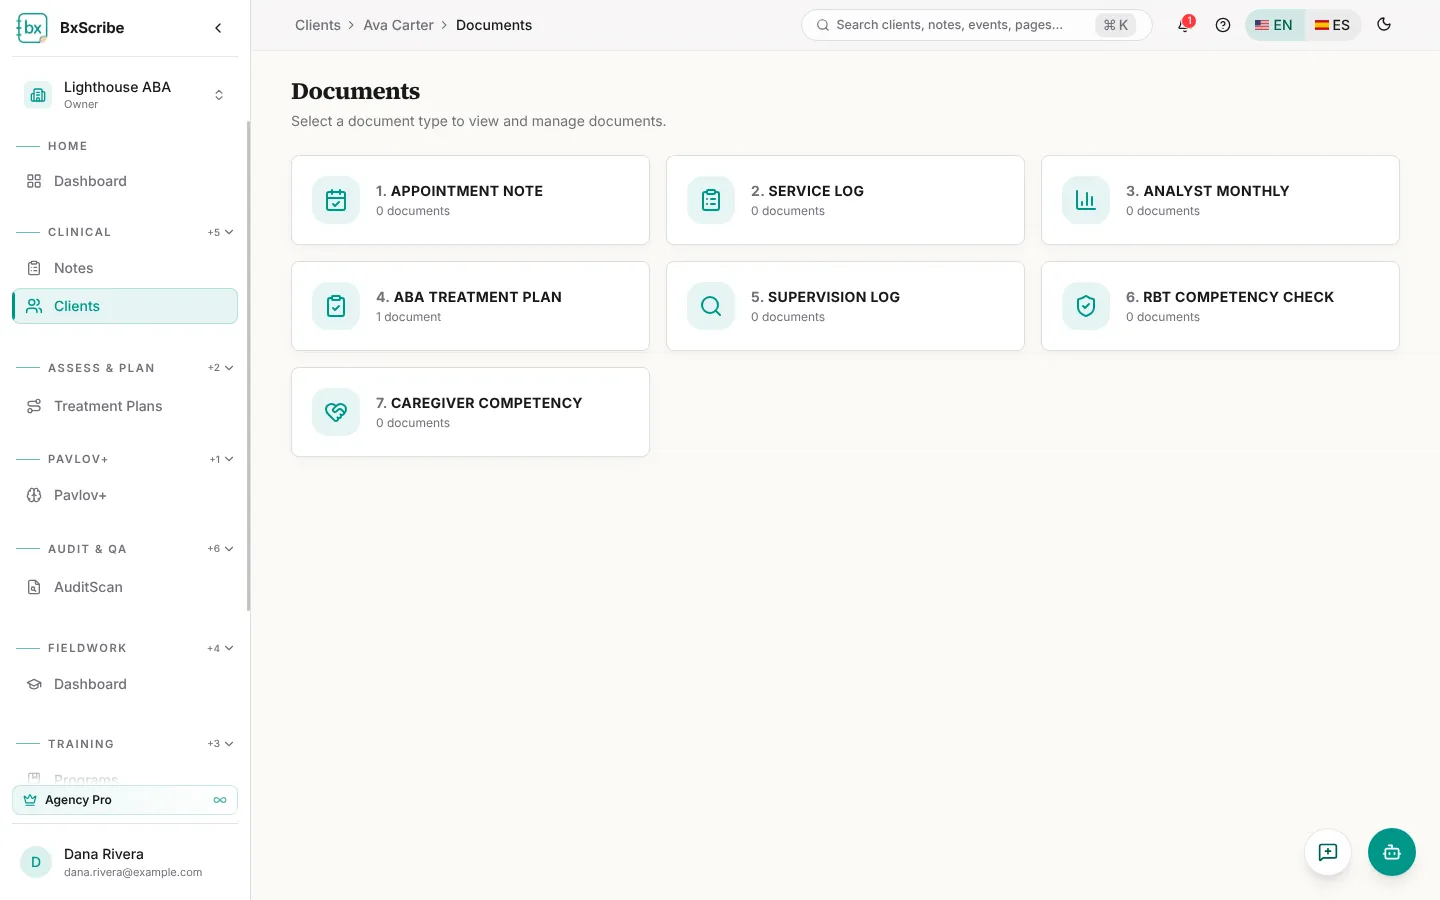Click the Service Log clipboard icon
The height and width of the screenshot is (900, 1440).
point(711,200)
